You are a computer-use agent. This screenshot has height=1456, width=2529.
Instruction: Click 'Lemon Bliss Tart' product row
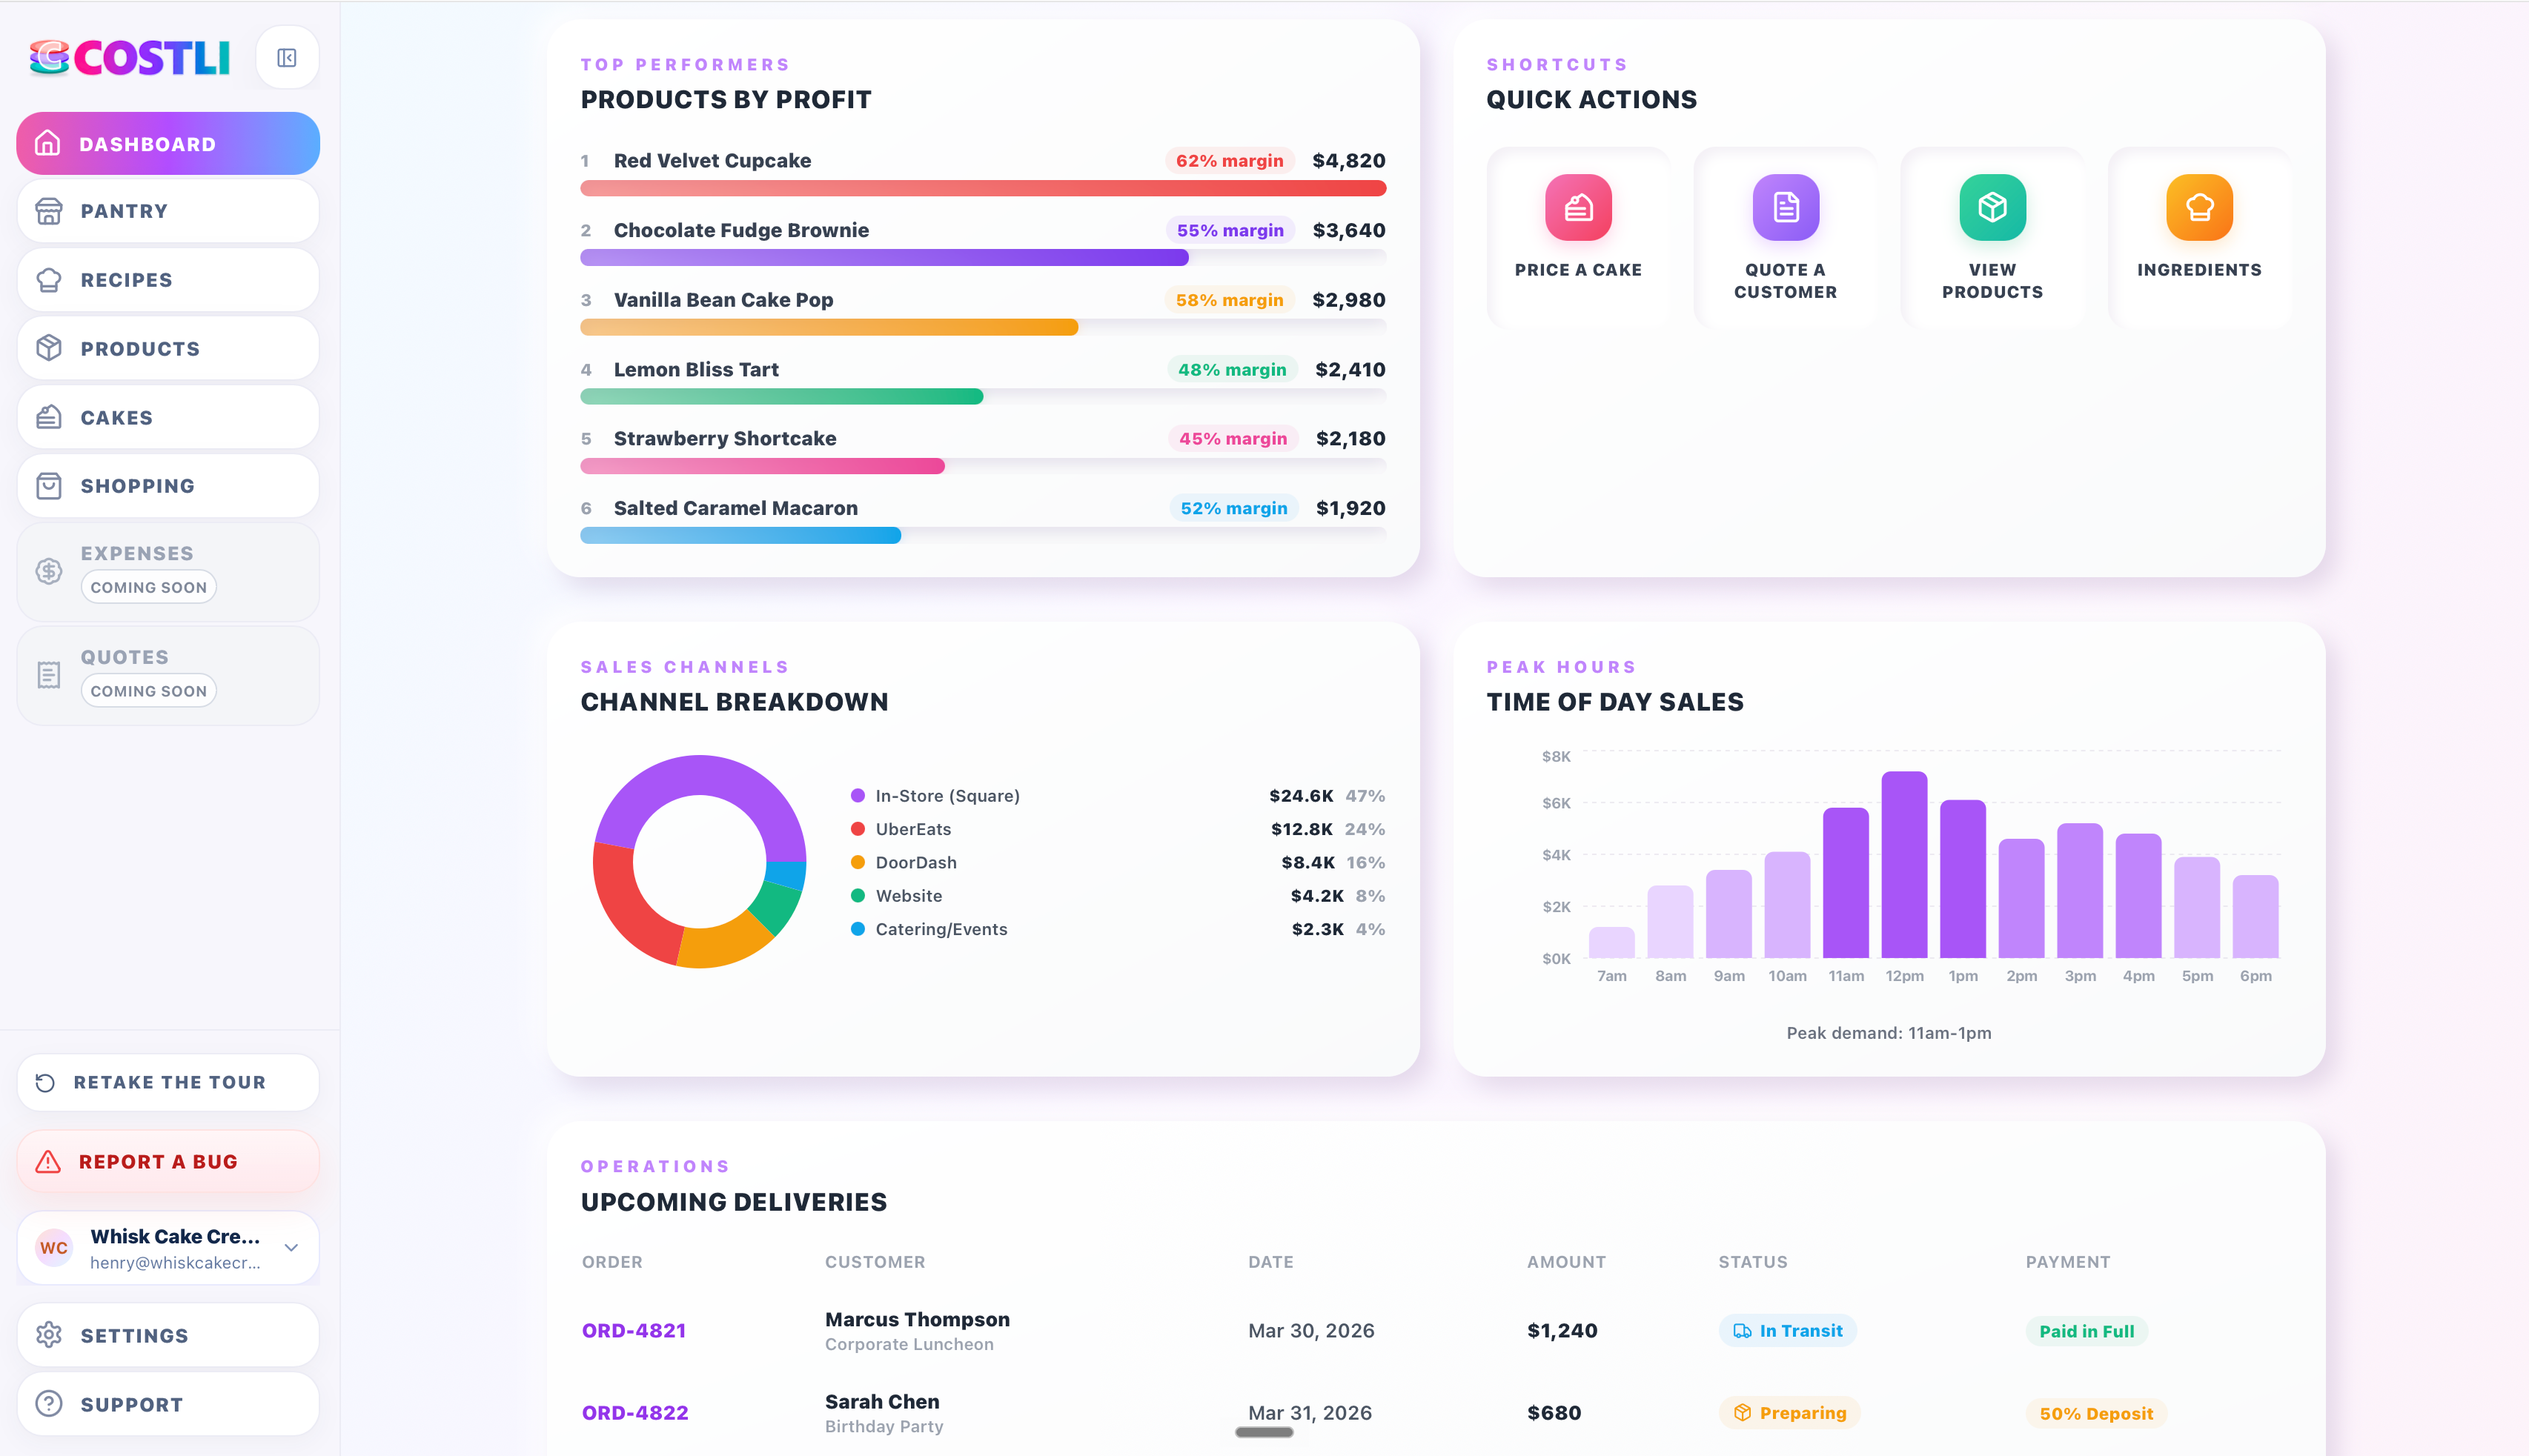983,381
